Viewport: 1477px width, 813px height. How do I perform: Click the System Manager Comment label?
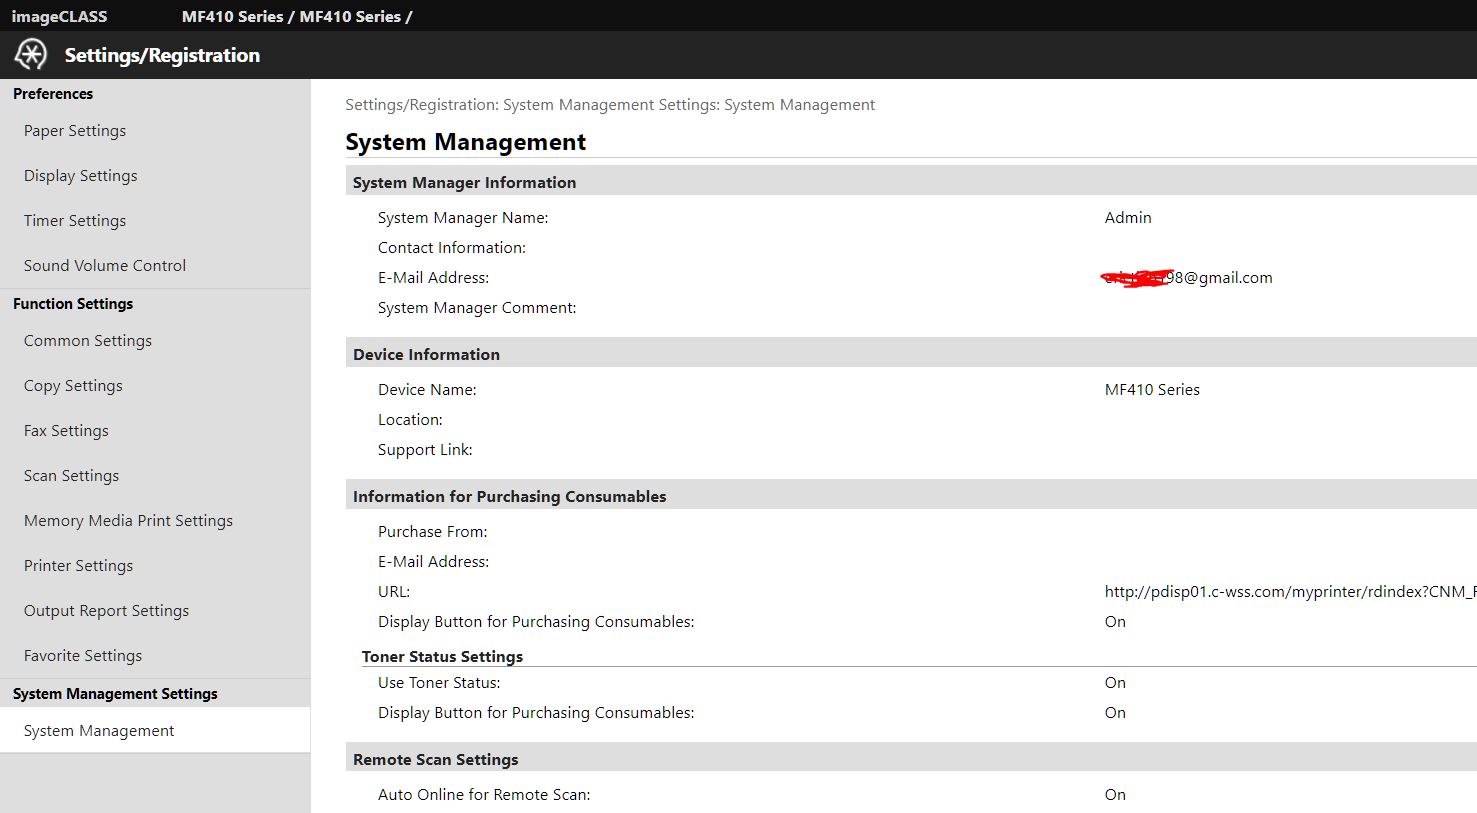477,308
